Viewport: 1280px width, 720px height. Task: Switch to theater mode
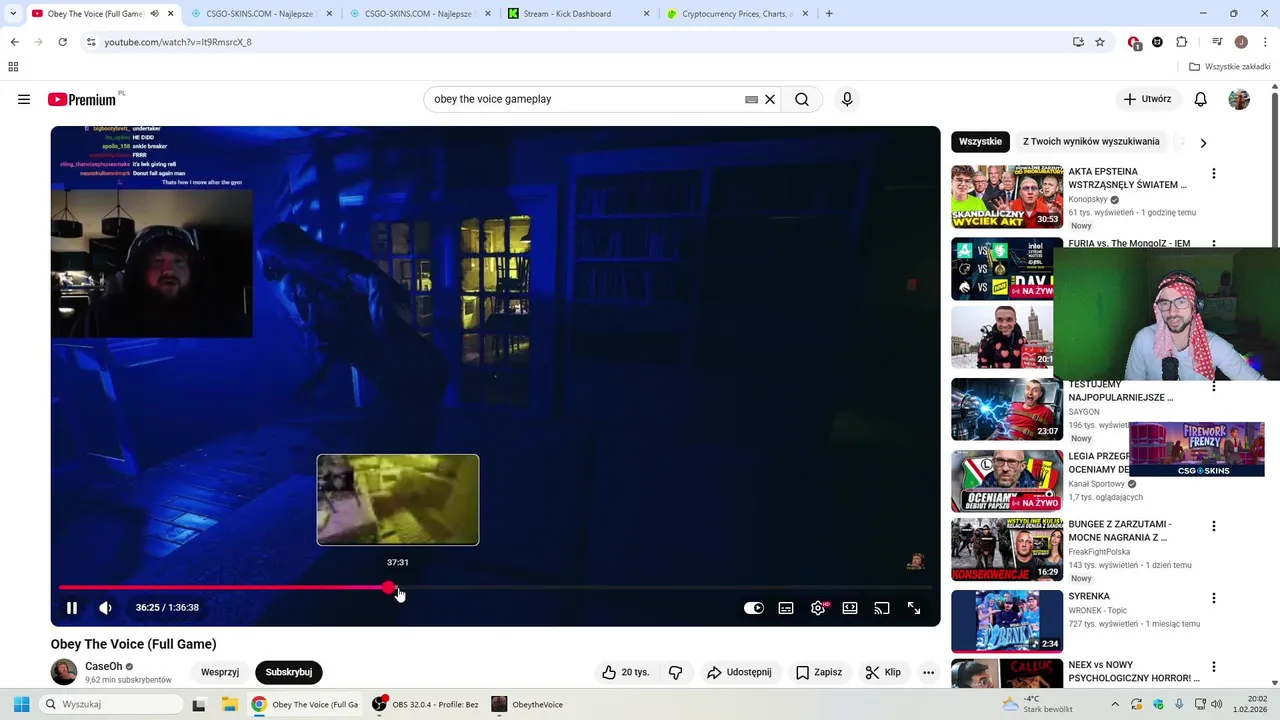850,608
